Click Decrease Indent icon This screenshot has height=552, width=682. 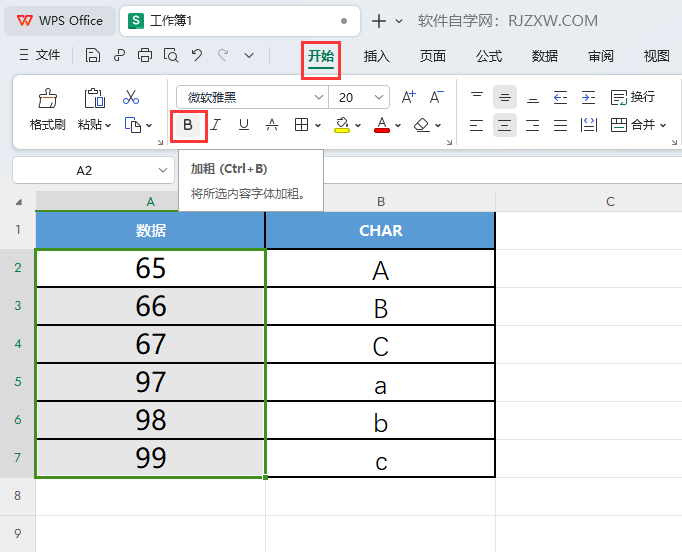coord(560,97)
